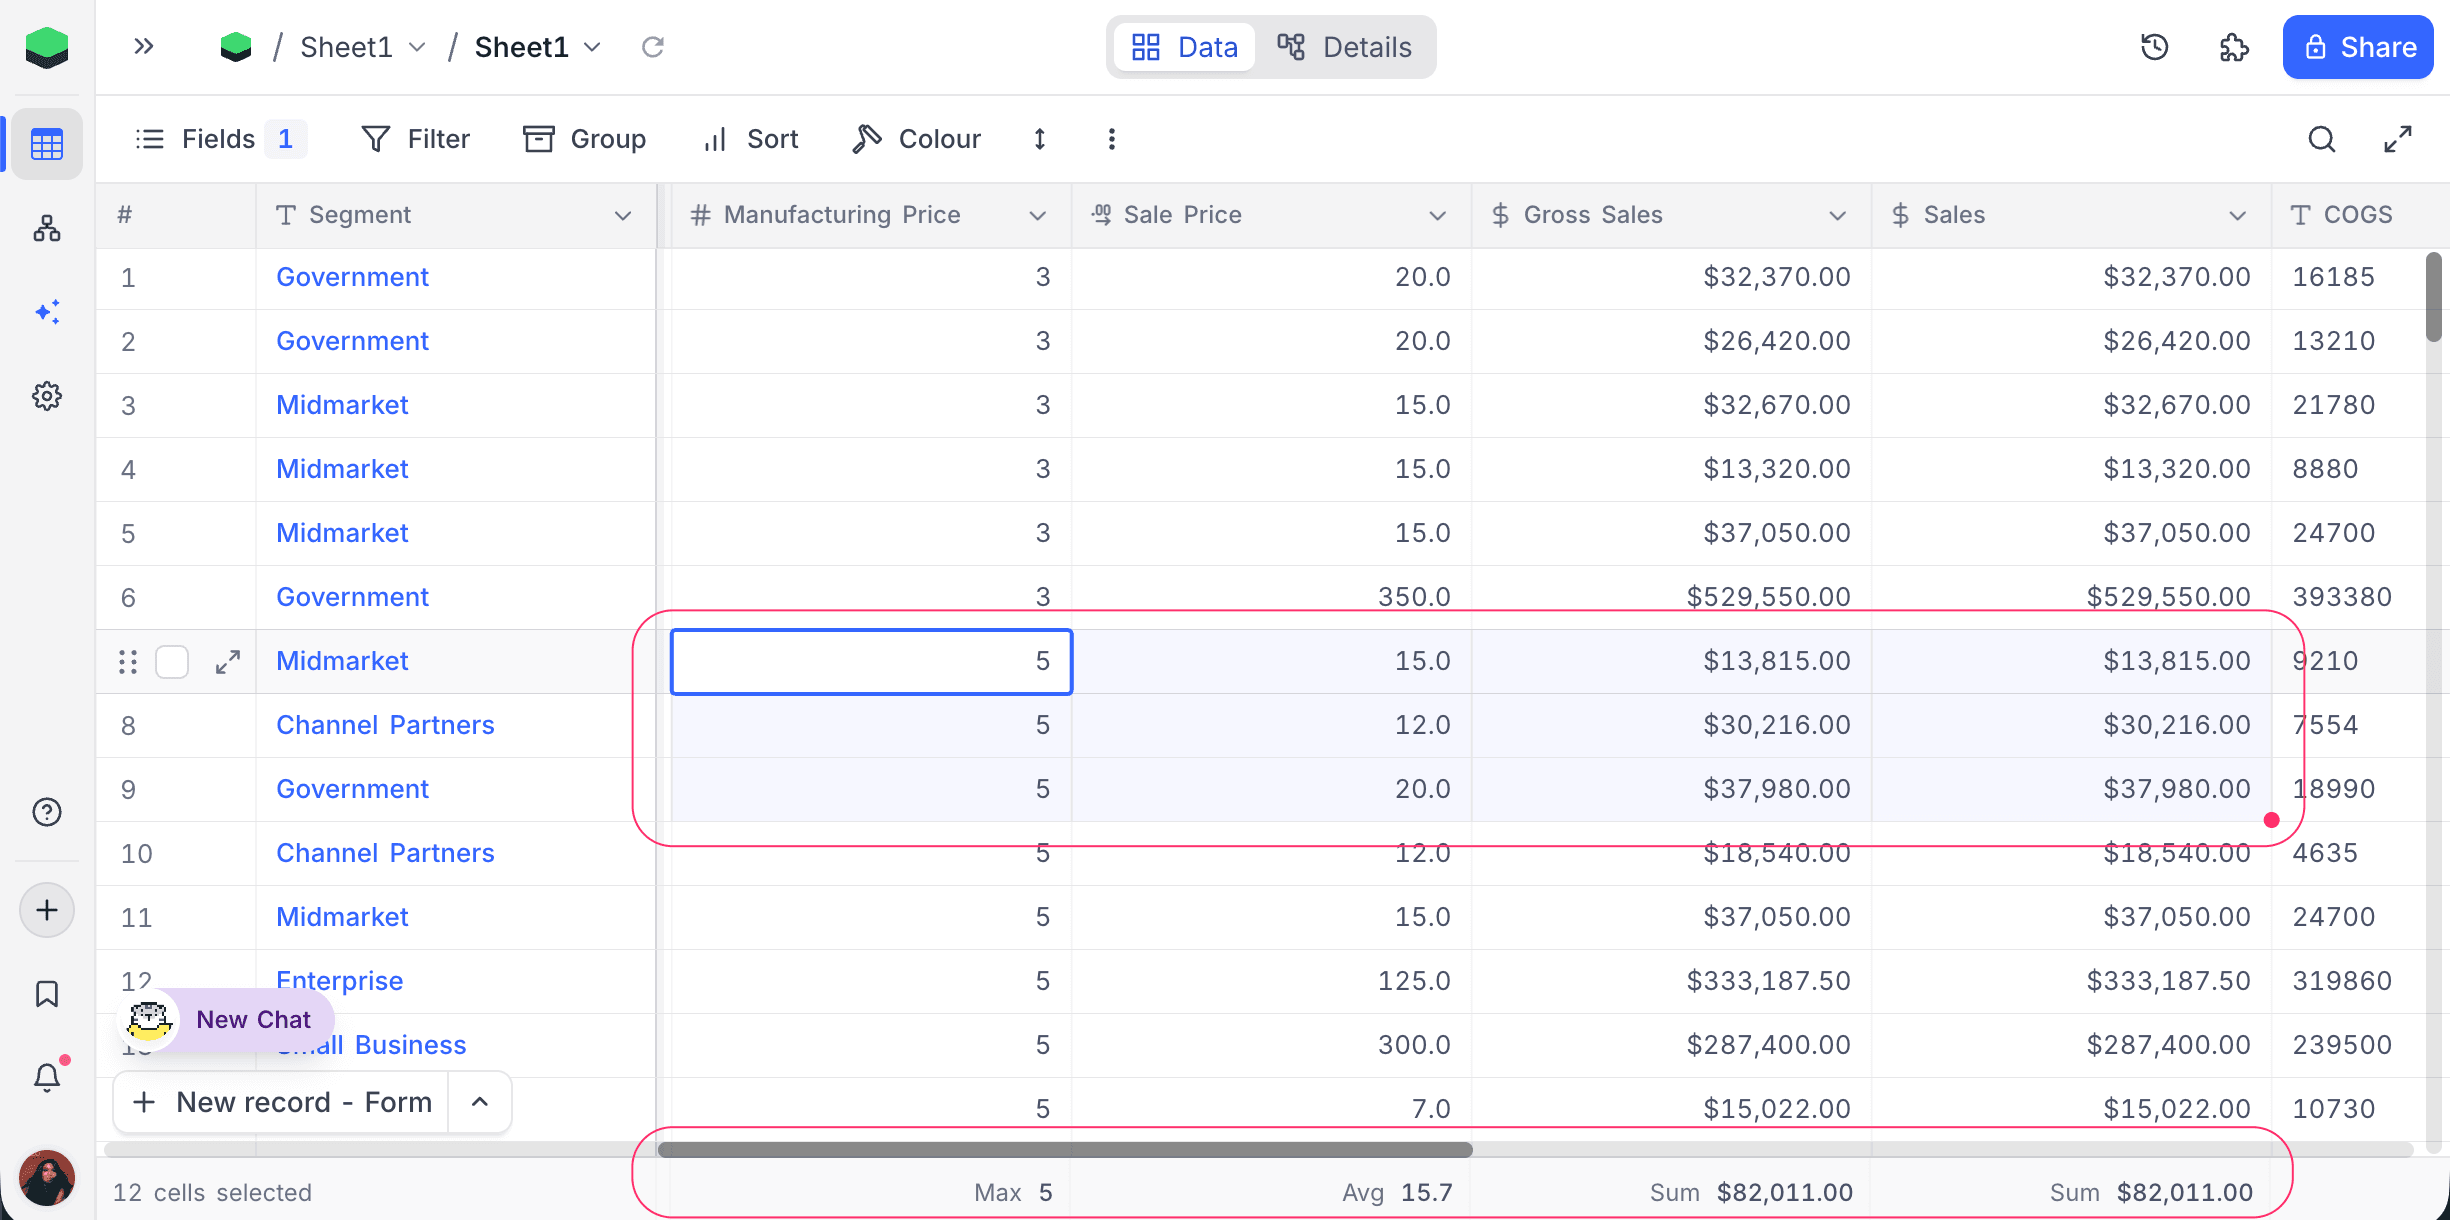Image resolution: width=2450 pixels, height=1220 pixels.
Task: Open the Colour menu
Action: click(x=916, y=139)
